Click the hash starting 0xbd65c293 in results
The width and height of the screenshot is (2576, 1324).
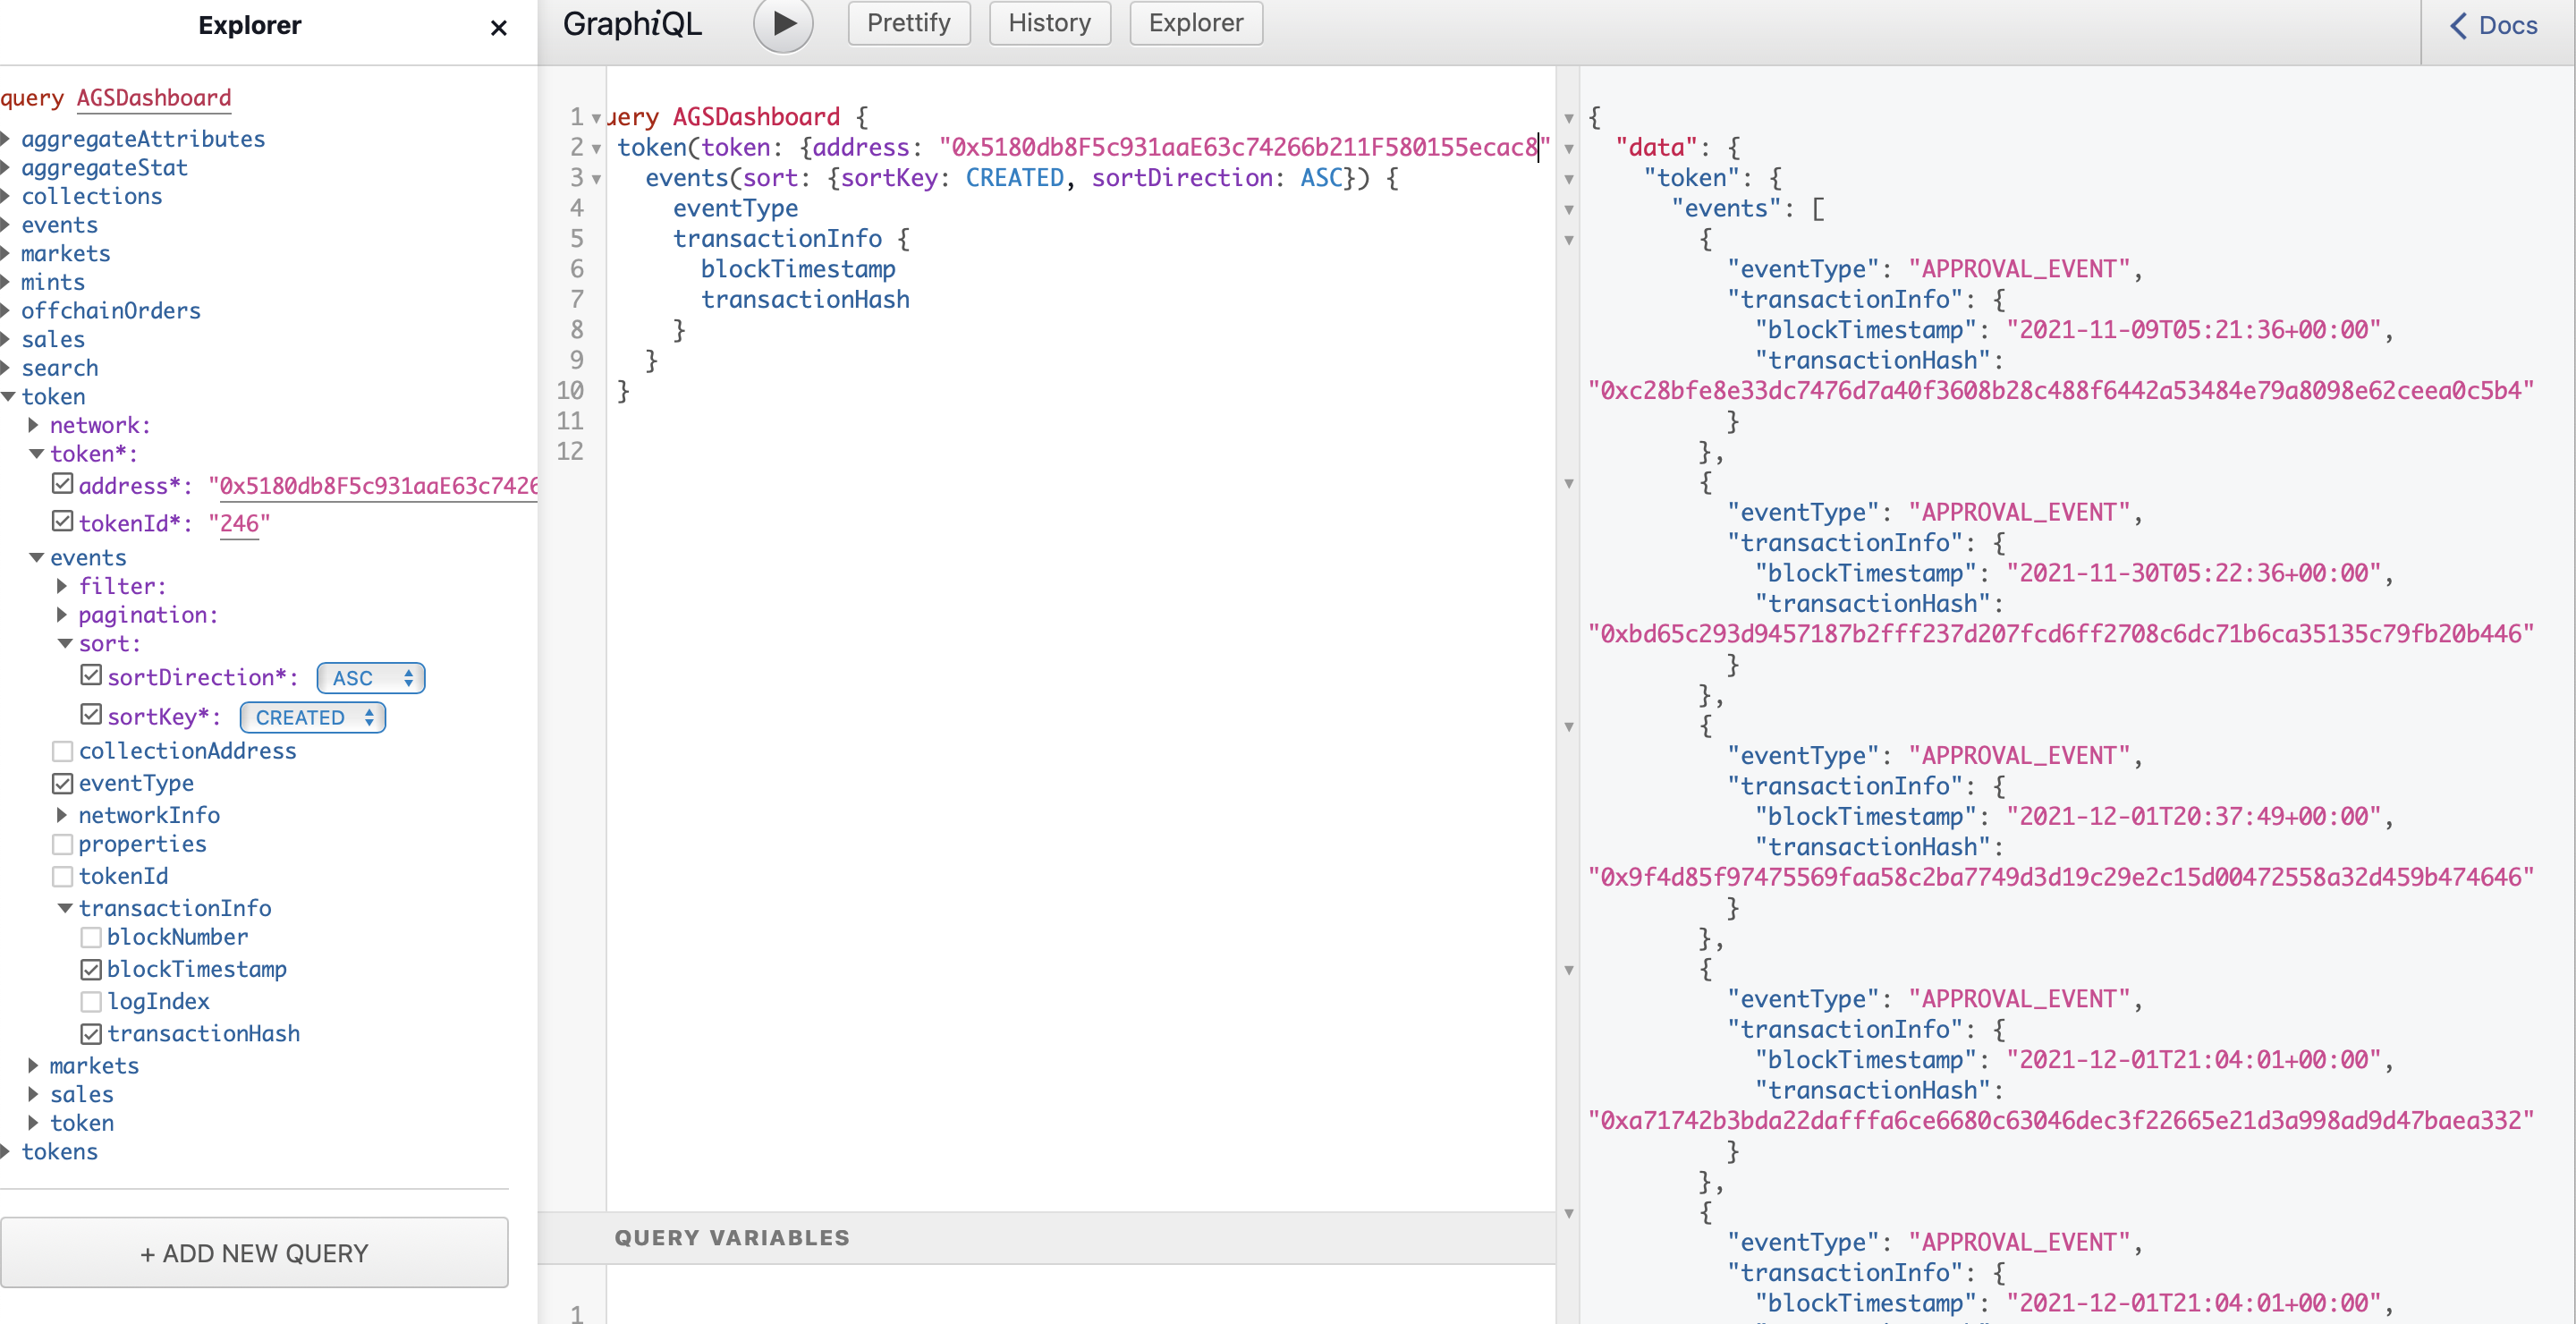(2061, 634)
